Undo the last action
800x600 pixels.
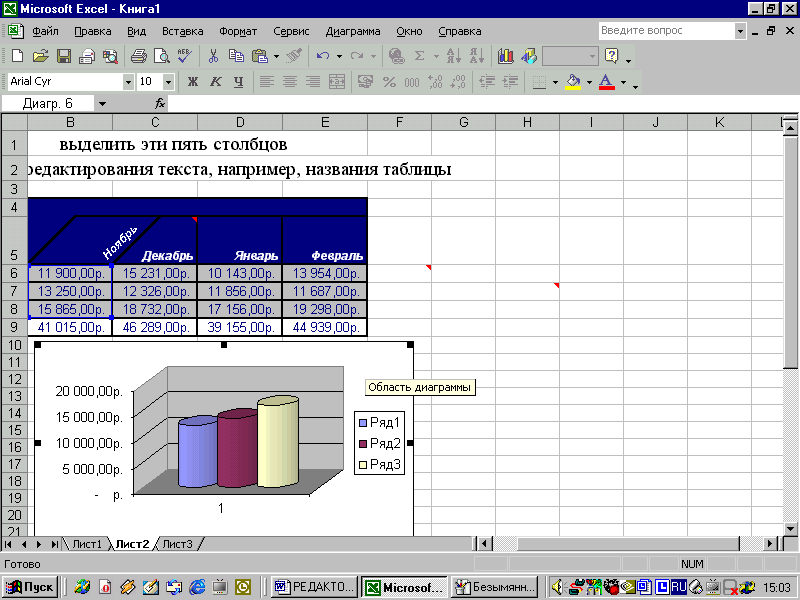(323, 56)
